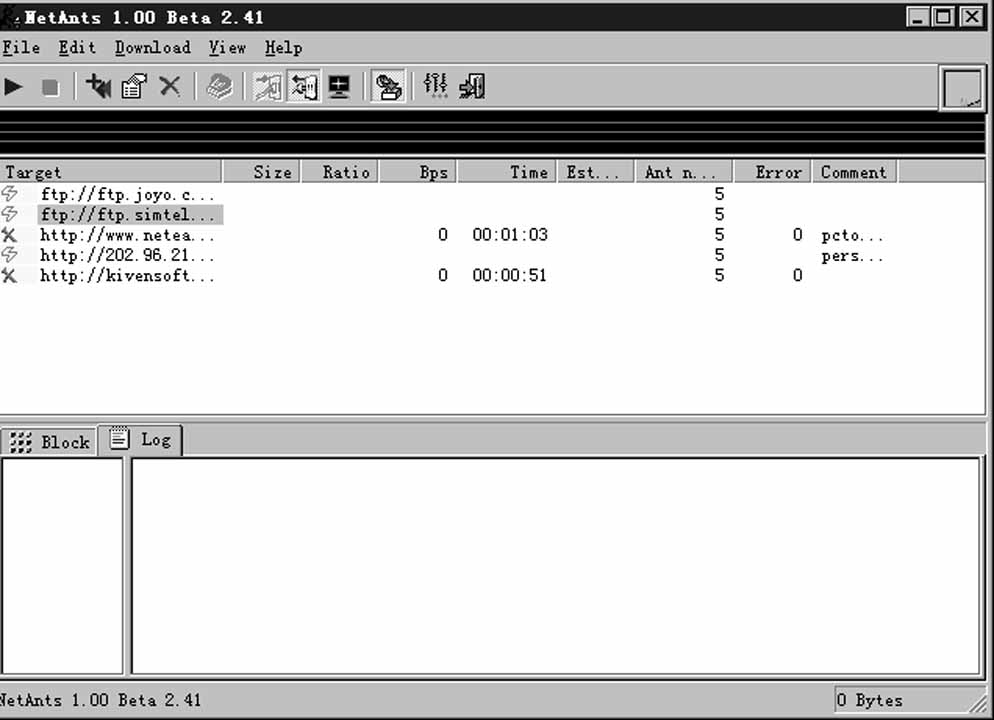Click the black speed graph area

coord(492,133)
